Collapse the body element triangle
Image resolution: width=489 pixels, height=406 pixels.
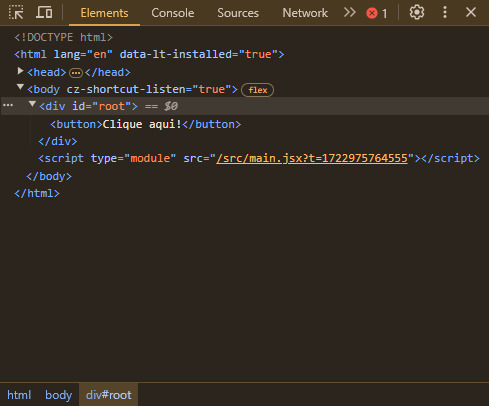[x=20, y=87]
